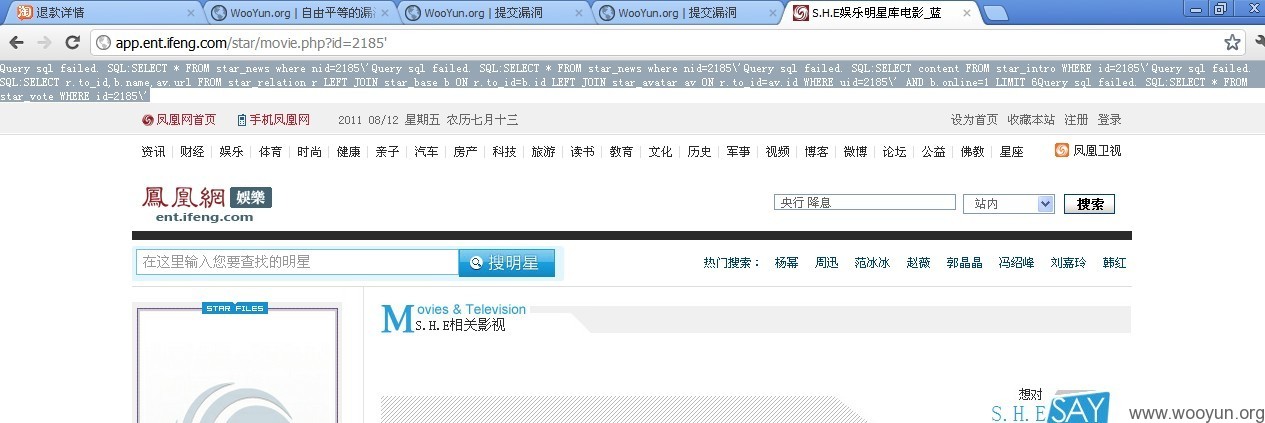Open the 视频 nav item
Viewport: 1265px width, 423px height.
coord(777,152)
